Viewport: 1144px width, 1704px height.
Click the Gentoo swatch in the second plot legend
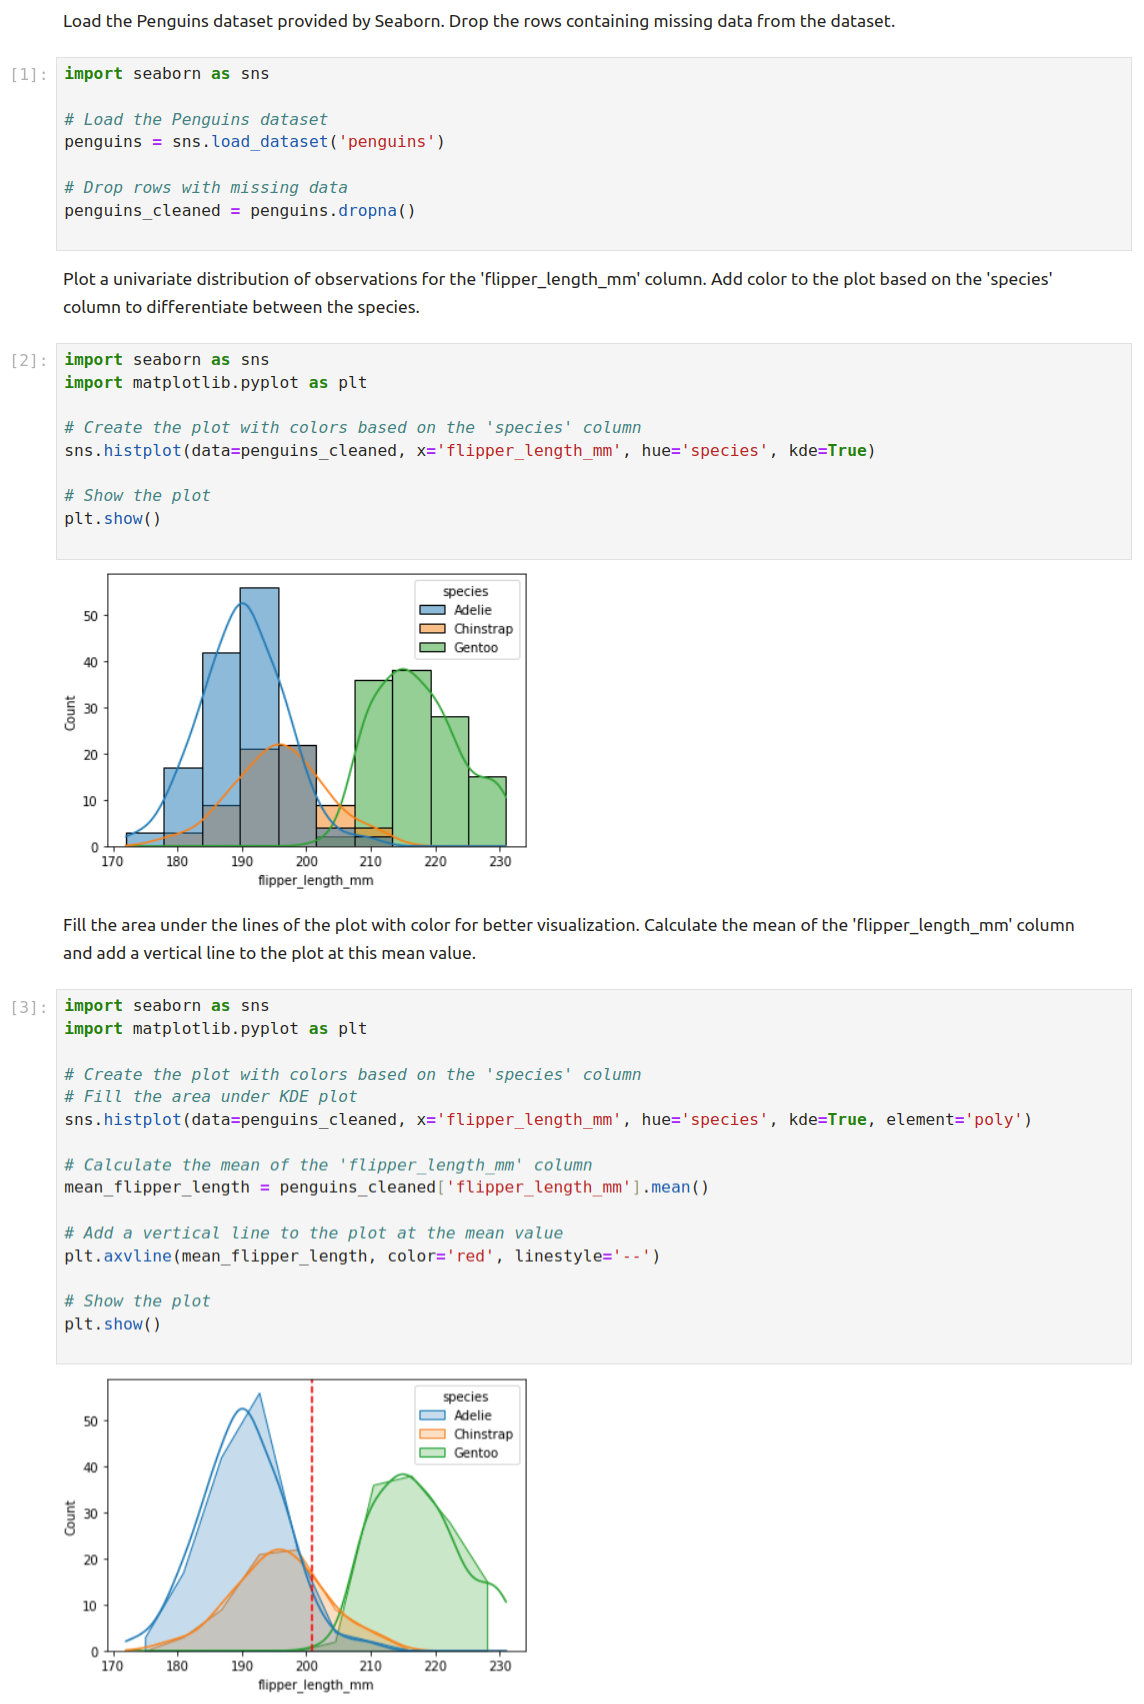(x=432, y=1453)
